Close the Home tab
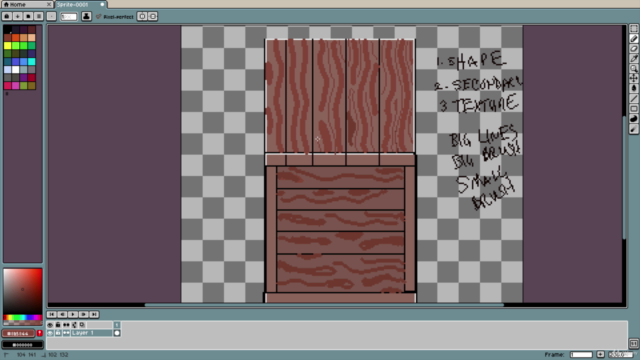This screenshot has width=640, height=360. coord(49,4)
